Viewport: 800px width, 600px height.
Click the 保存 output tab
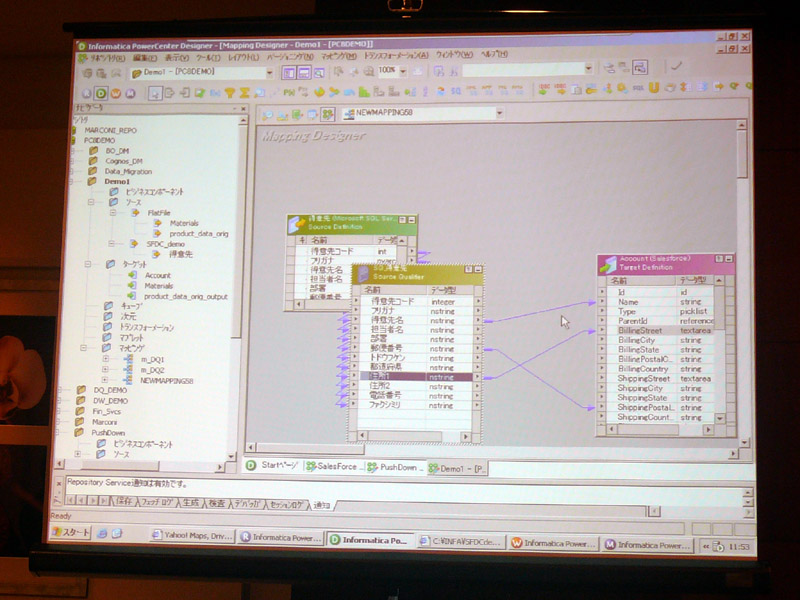[123, 502]
